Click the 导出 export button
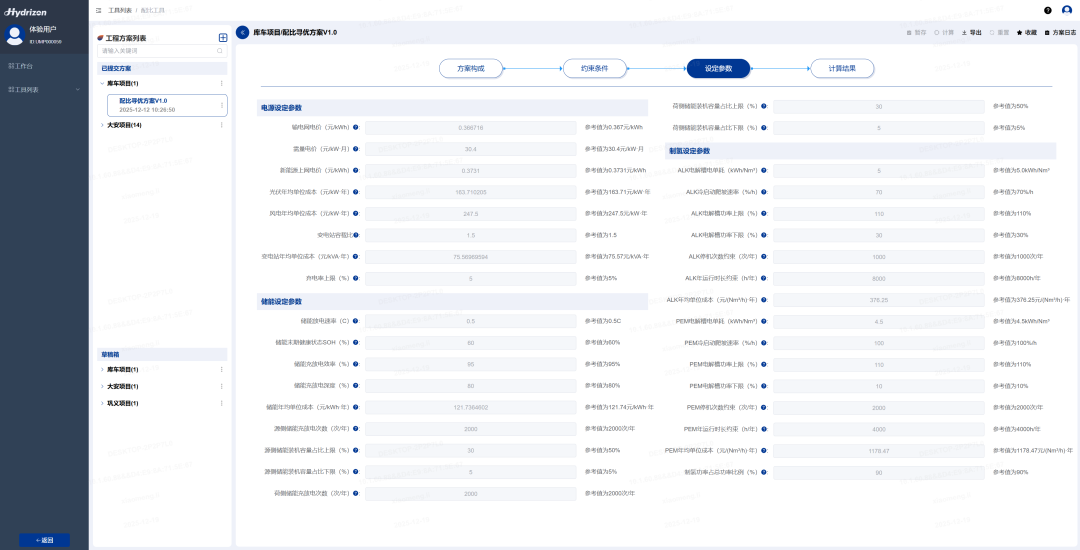 coord(970,32)
